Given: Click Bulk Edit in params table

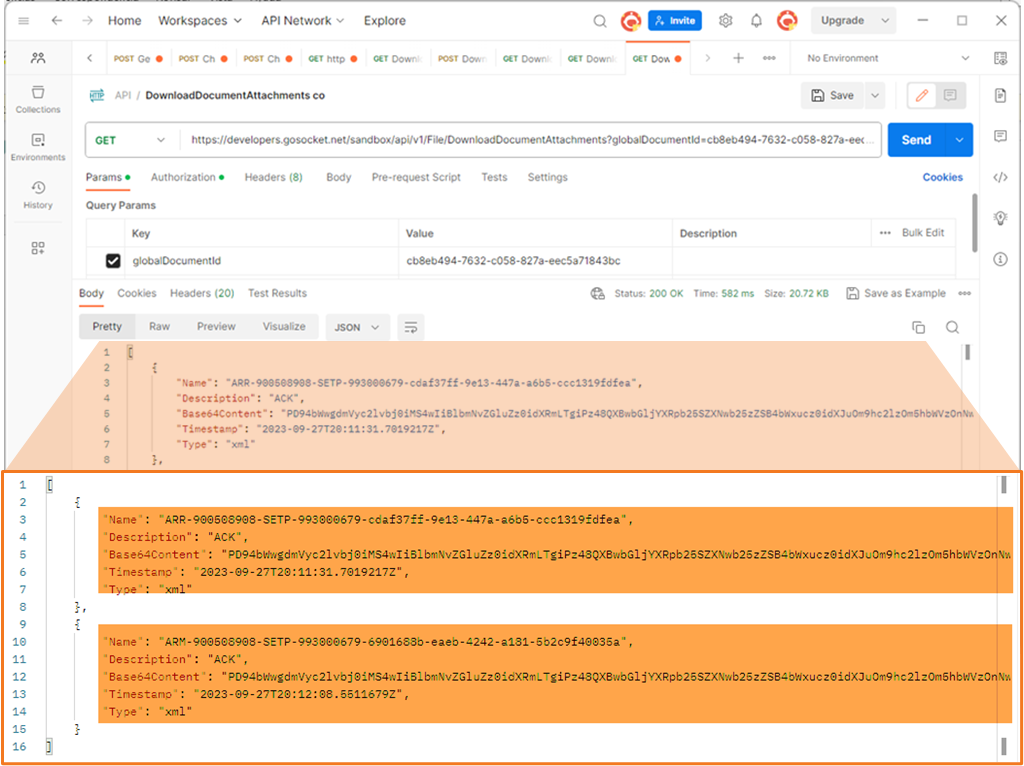Looking at the screenshot, I should 923,232.
